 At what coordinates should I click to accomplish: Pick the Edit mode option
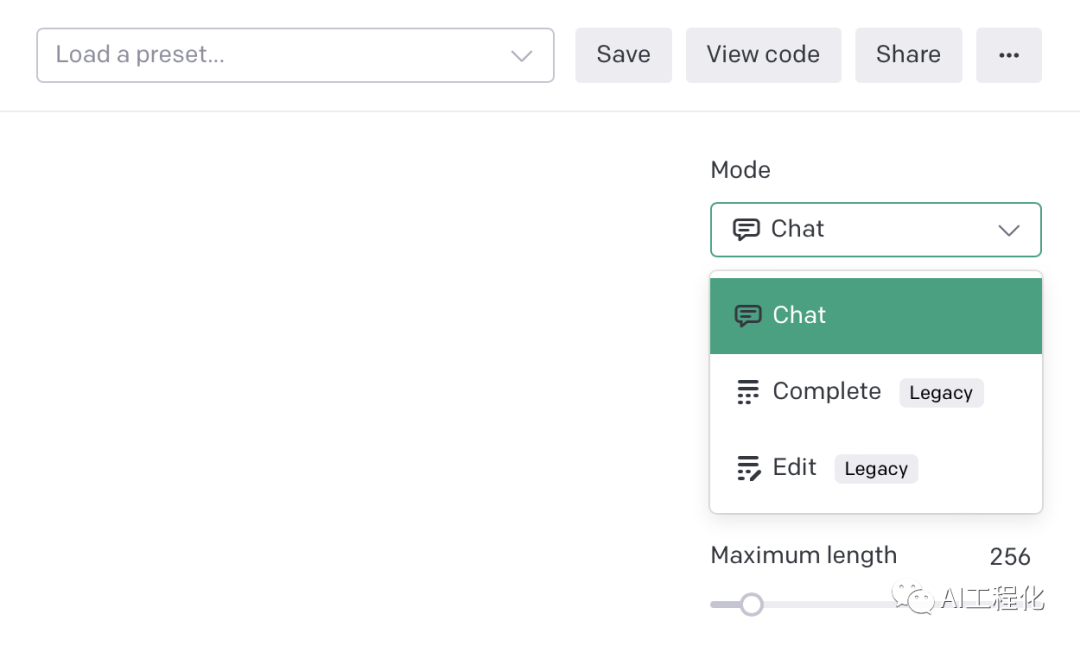795,468
